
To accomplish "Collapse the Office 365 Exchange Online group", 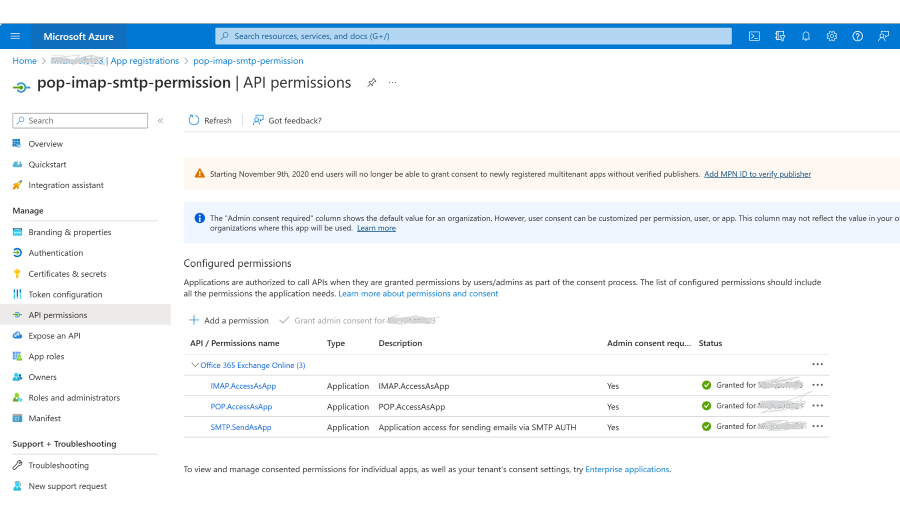I will pos(195,365).
